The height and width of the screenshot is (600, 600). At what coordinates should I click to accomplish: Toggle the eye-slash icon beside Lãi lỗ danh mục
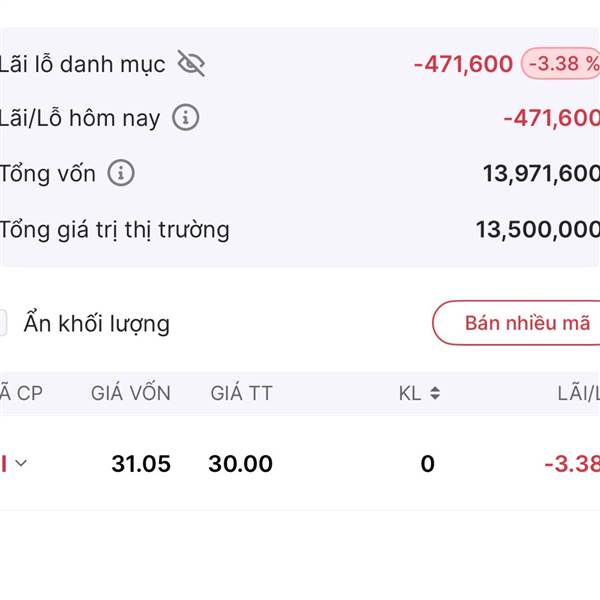pyautogui.click(x=191, y=64)
